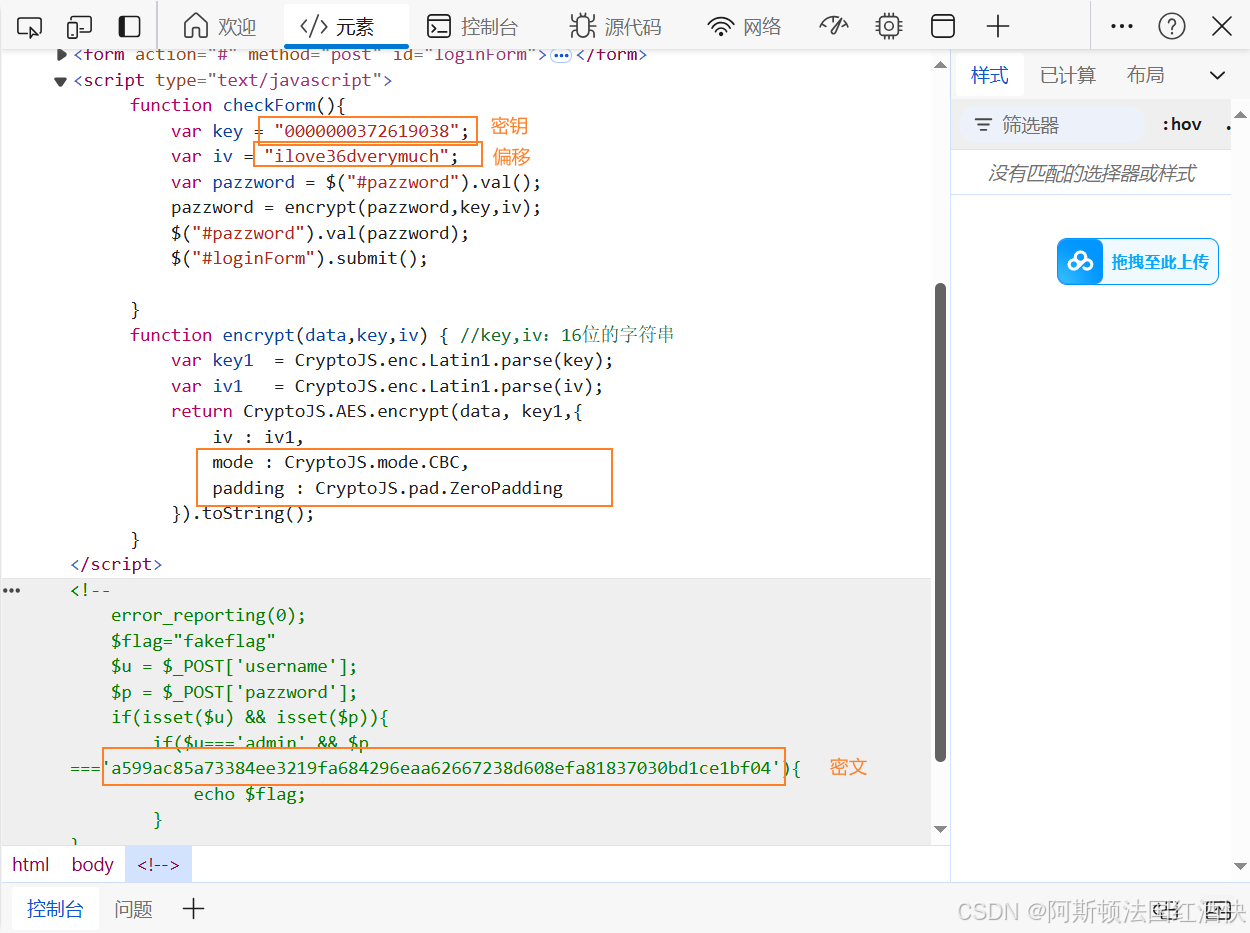Toggle the :hov element state button

point(1182,124)
